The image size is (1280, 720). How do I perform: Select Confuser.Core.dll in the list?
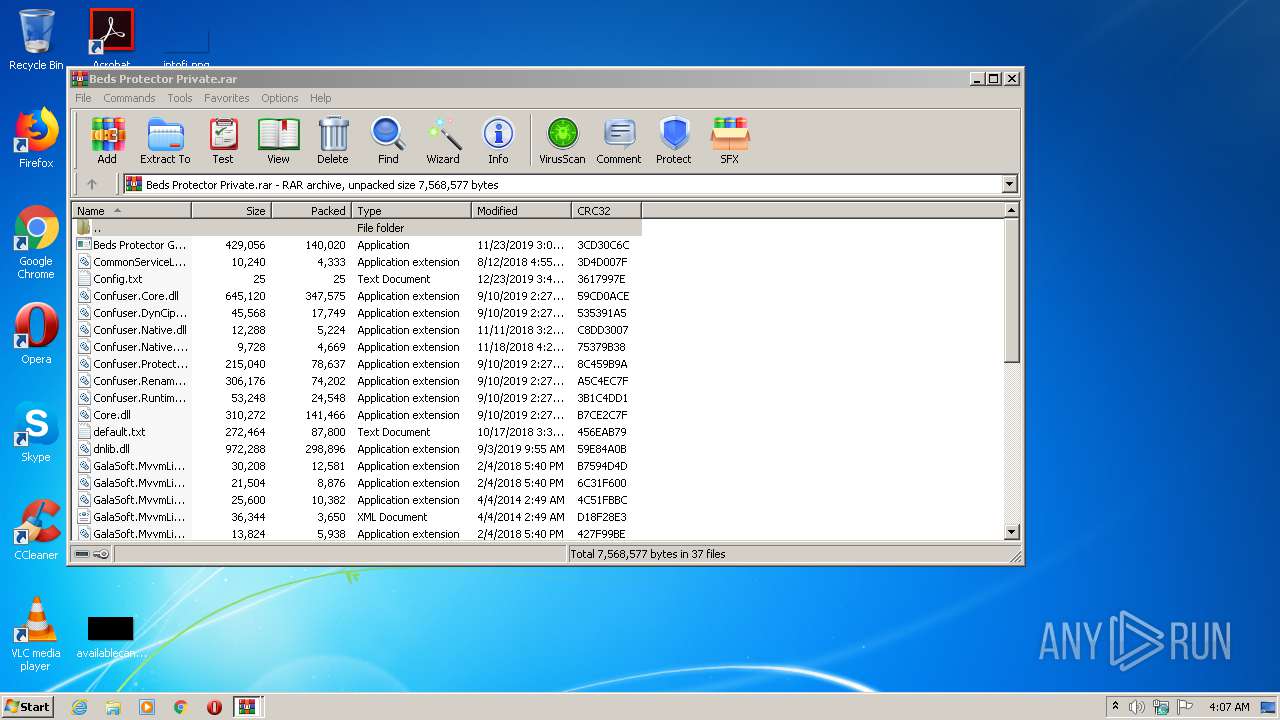coord(135,296)
